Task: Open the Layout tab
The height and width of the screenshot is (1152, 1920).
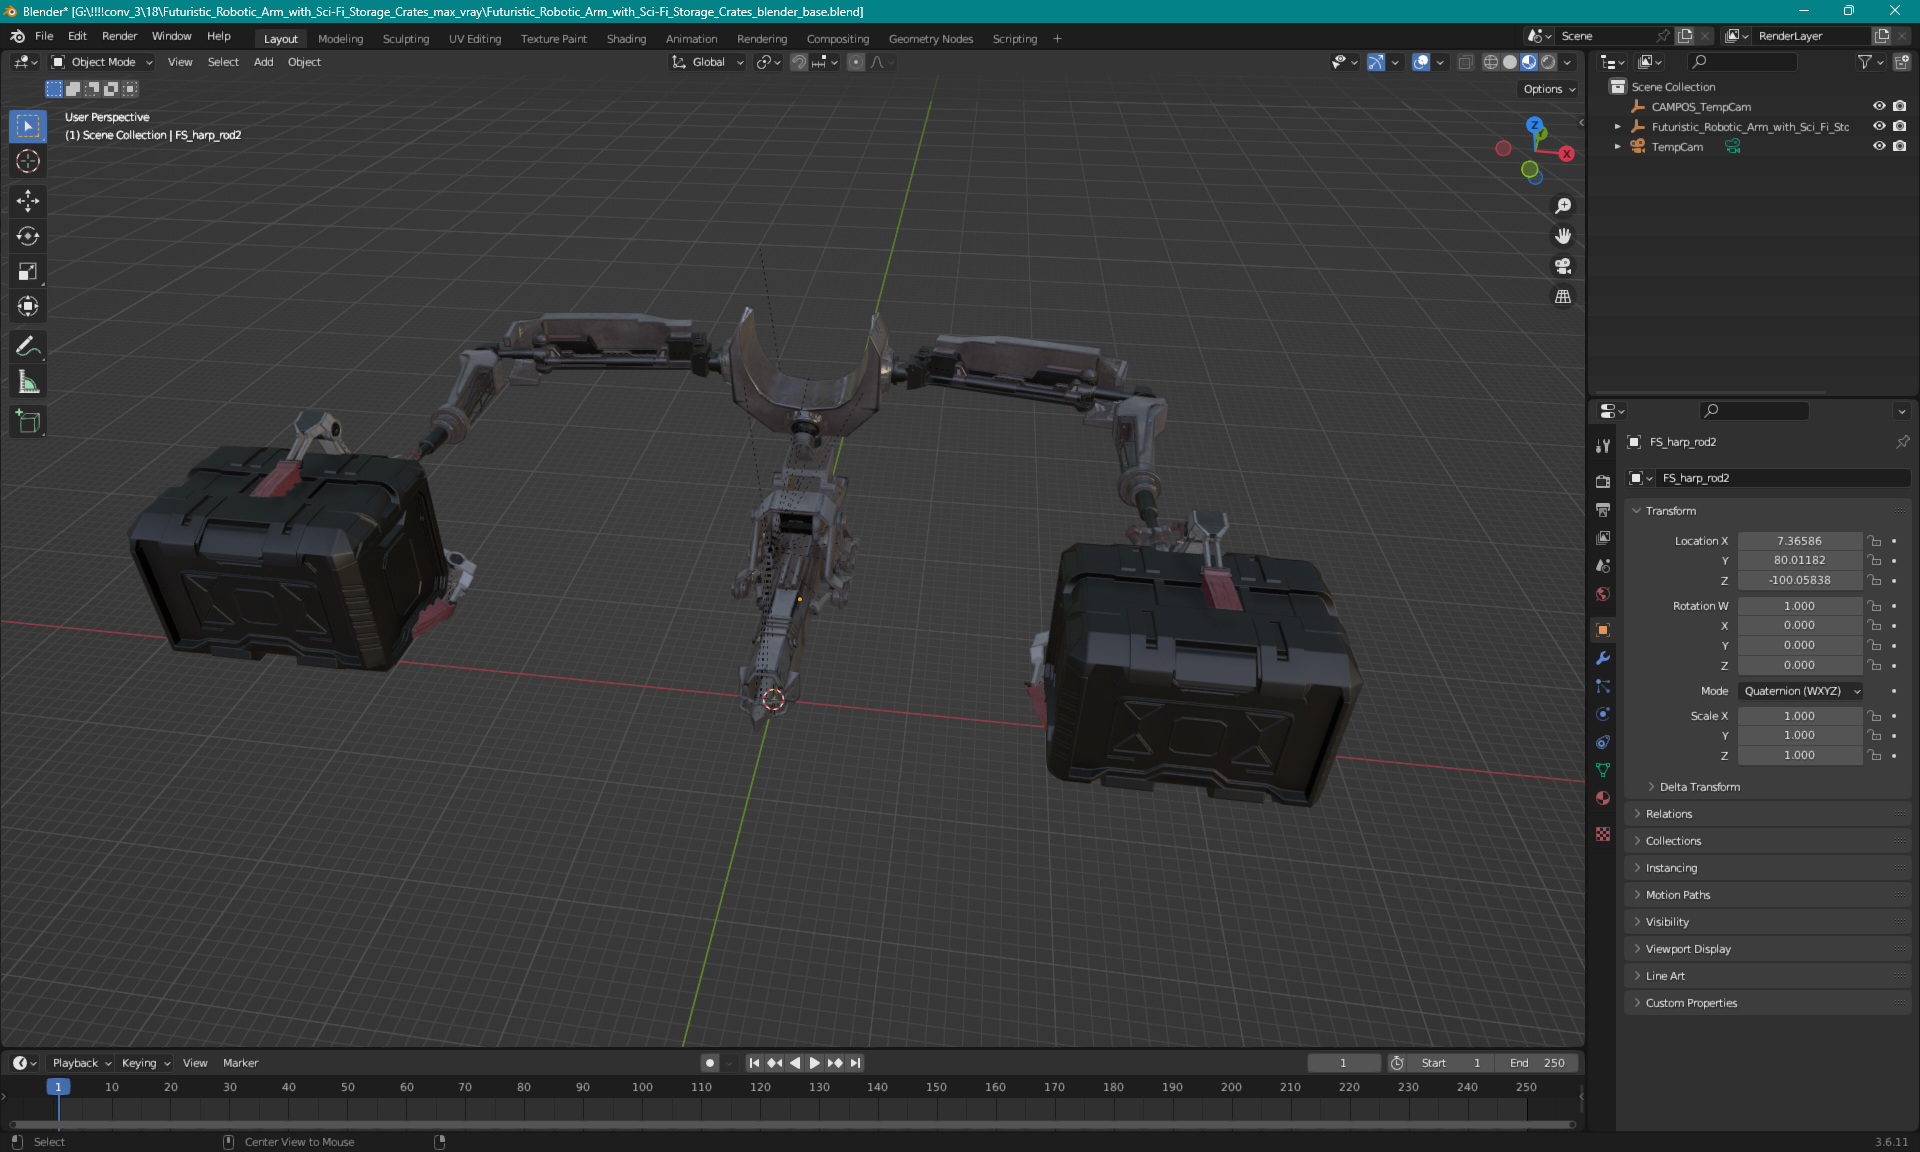Action: 280,37
